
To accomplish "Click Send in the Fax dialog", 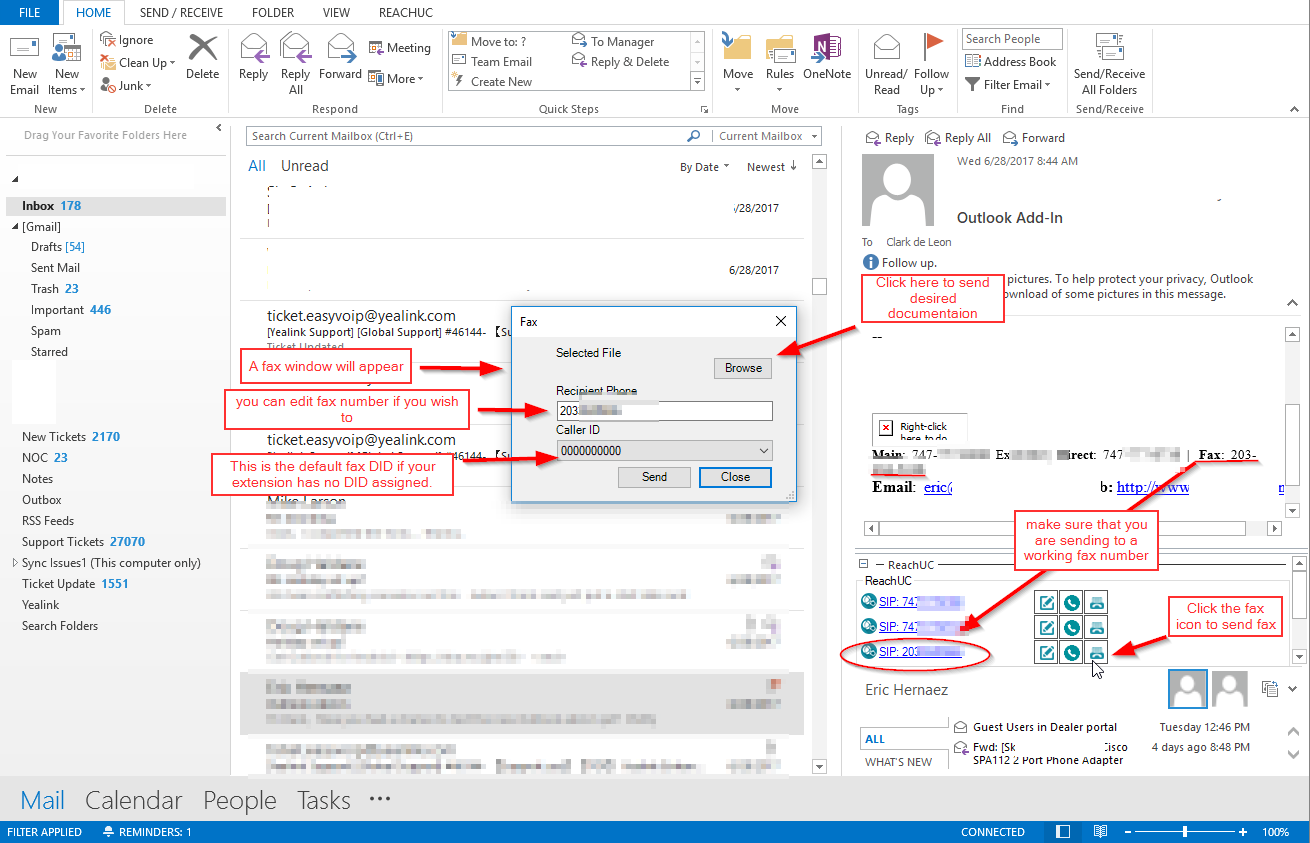I will pos(655,477).
